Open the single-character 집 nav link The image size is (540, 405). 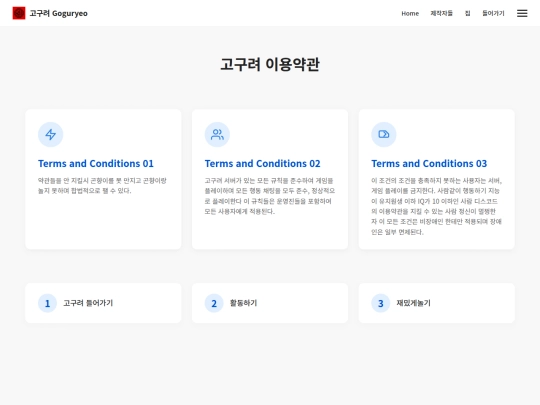pyautogui.click(x=467, y=13)
